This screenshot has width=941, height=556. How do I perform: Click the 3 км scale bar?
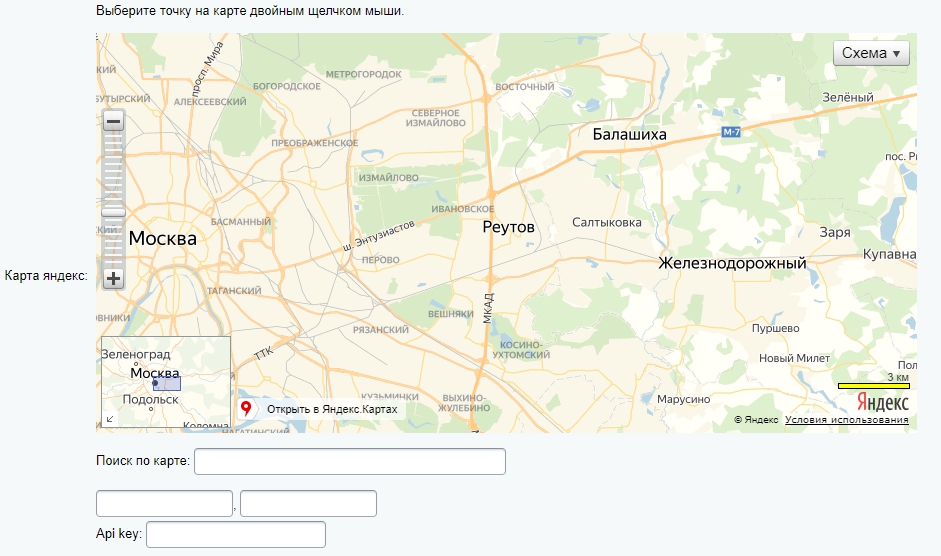874,386
